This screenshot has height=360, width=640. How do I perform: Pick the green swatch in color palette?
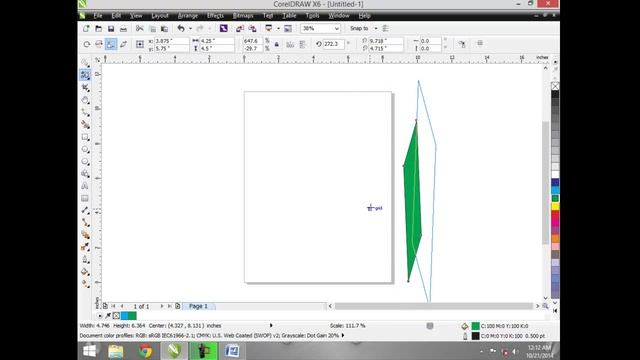[x=555, y=198]
